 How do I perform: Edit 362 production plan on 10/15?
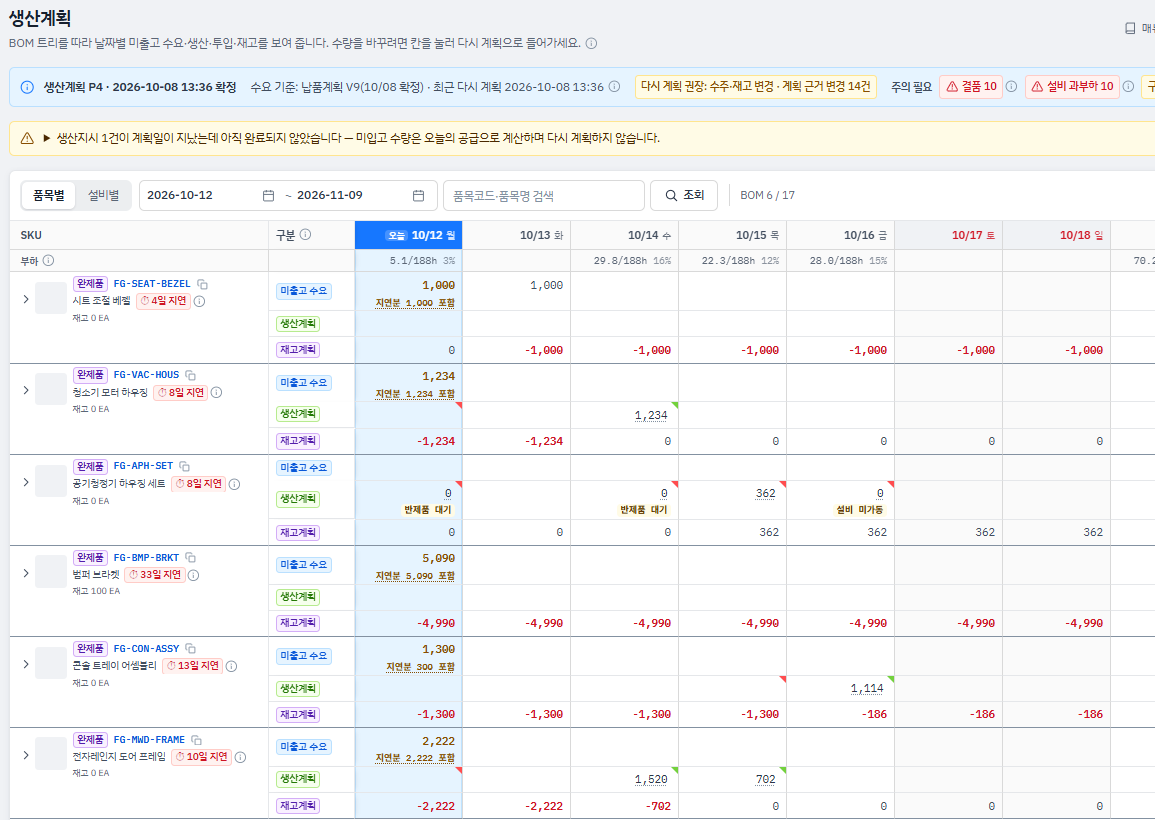[766, 494]
